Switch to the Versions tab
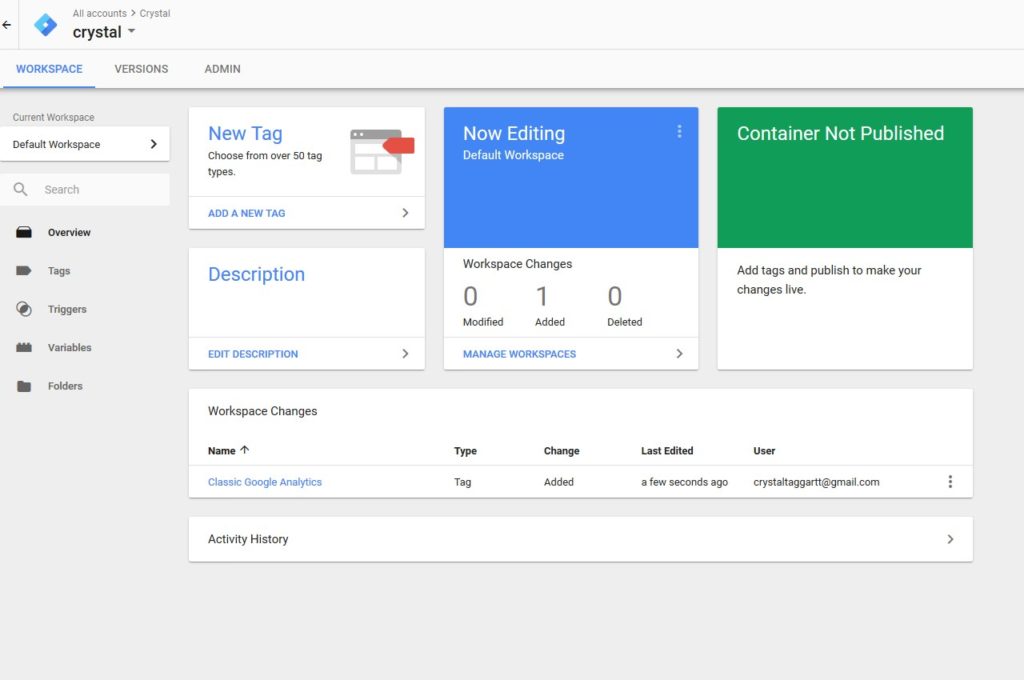Image resolution: width=1024 pixels, height=680 pixels. coord(141,69)
